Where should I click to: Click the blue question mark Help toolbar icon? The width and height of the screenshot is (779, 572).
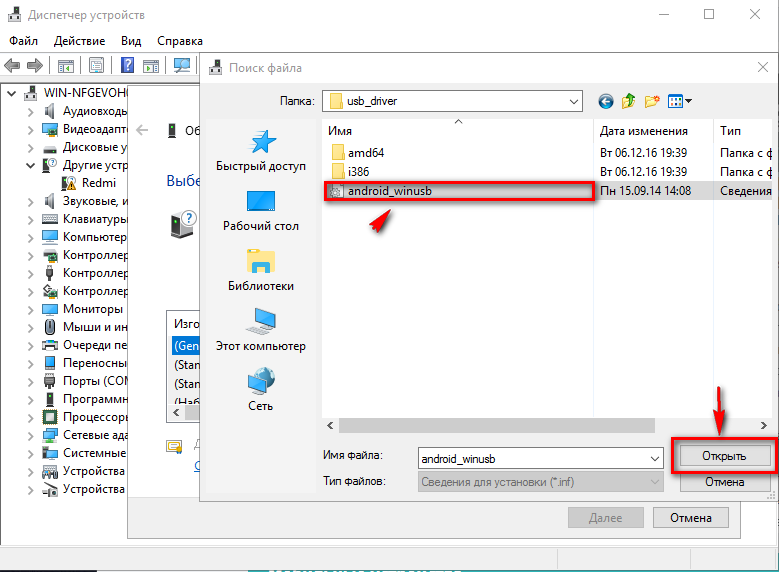(x=128, y=65)
